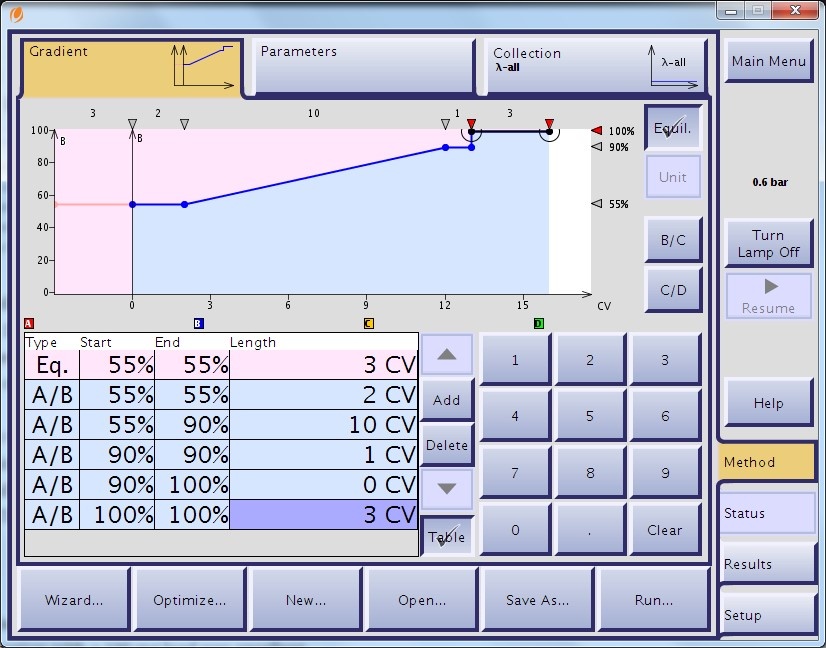Toggle the B/C solvent pair

[672, 239]
